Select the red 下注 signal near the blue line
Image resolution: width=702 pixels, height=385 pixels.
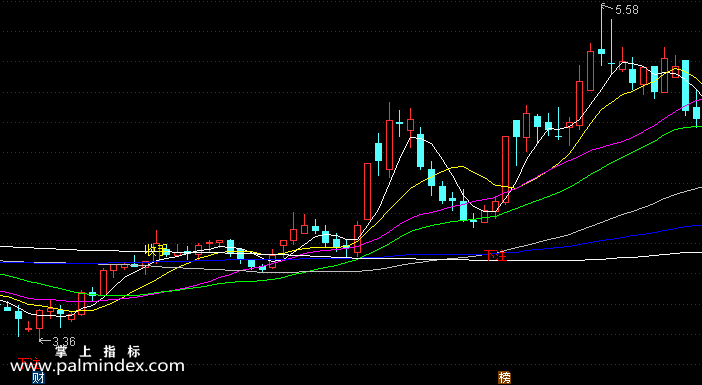pyautogui.click(x=495, y=256)
